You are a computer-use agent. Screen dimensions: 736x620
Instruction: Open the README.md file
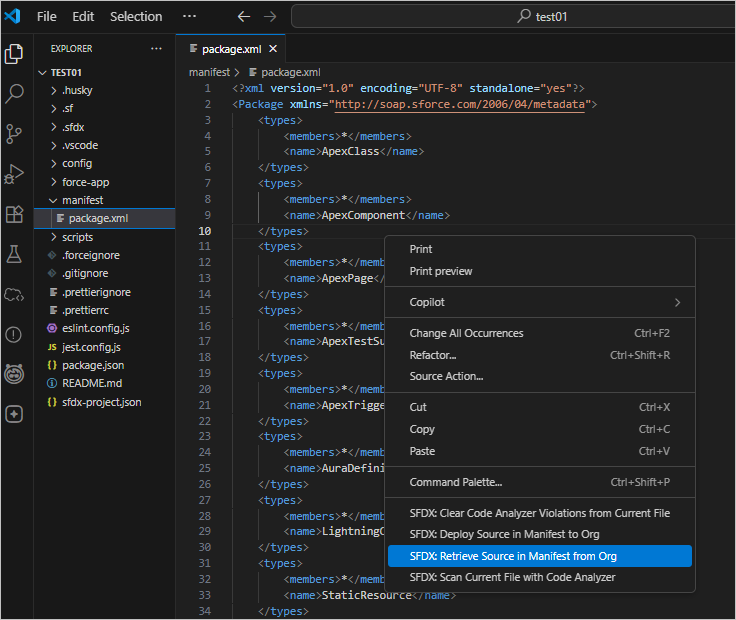[104, 383]
